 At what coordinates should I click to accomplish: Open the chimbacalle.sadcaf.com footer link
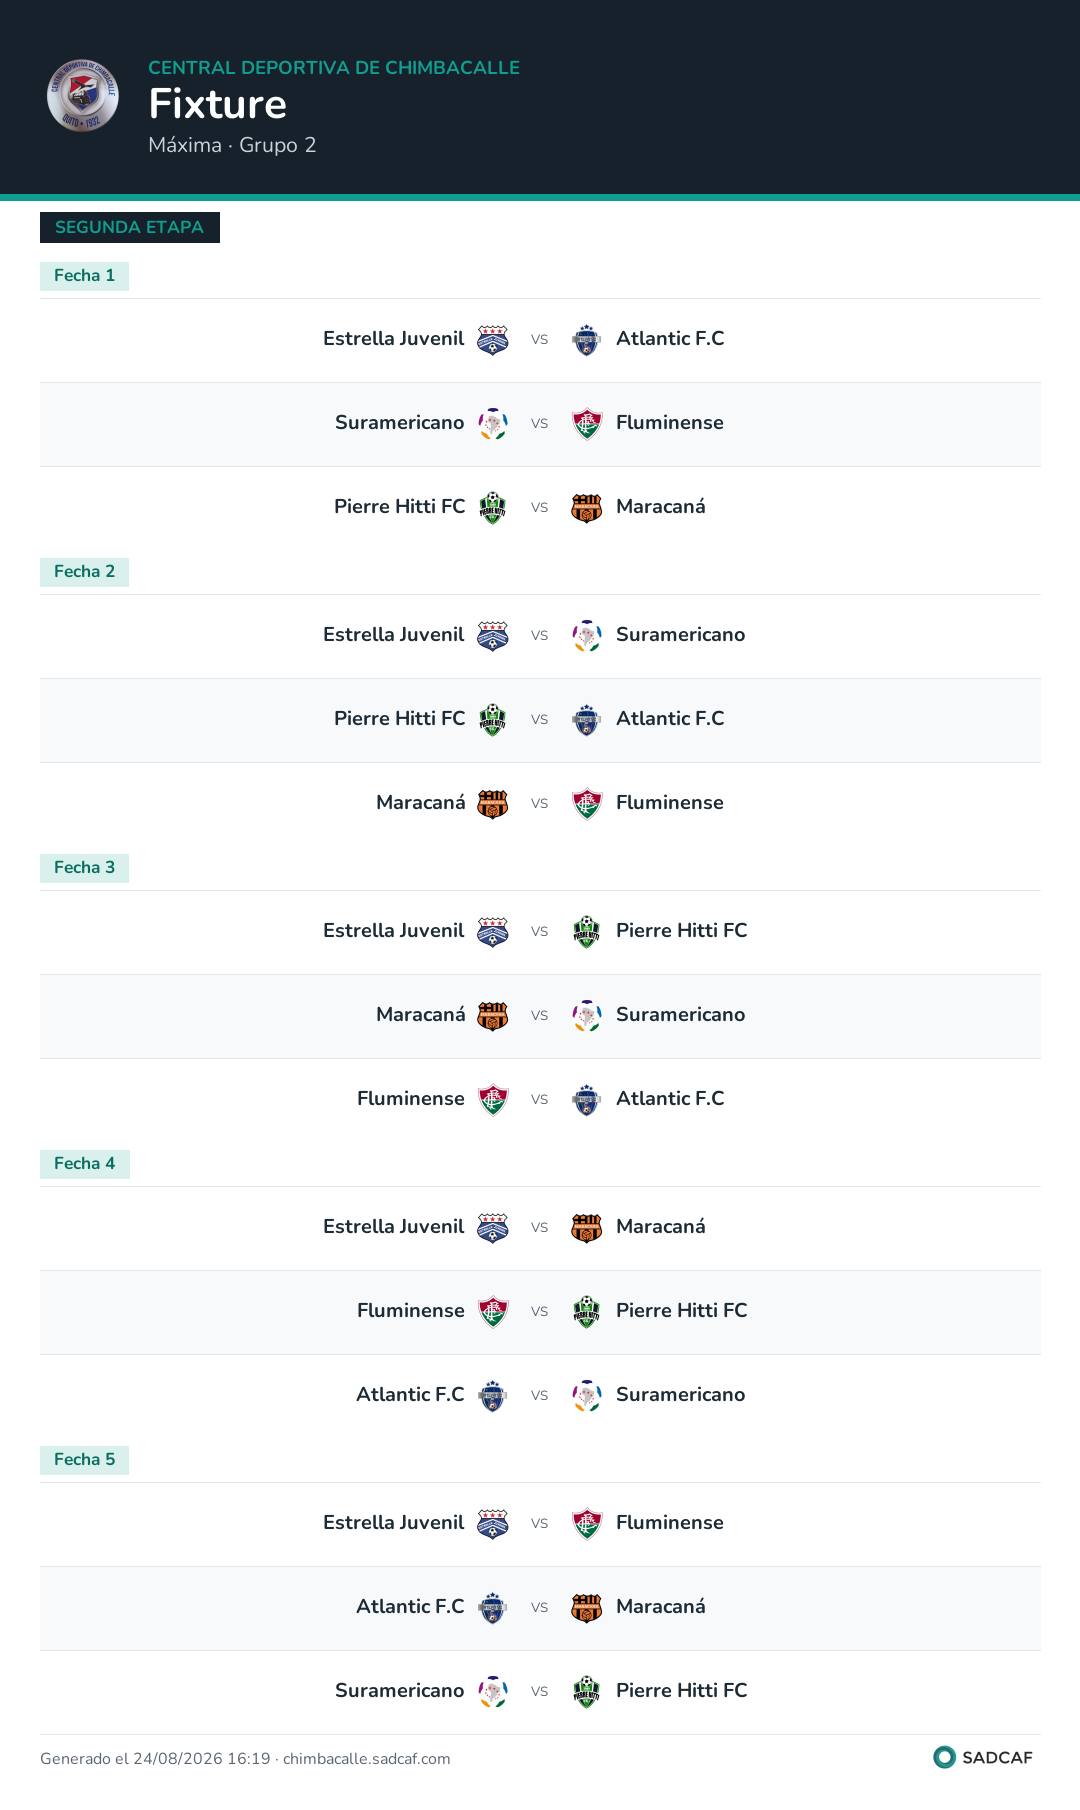pos(367,1759)
